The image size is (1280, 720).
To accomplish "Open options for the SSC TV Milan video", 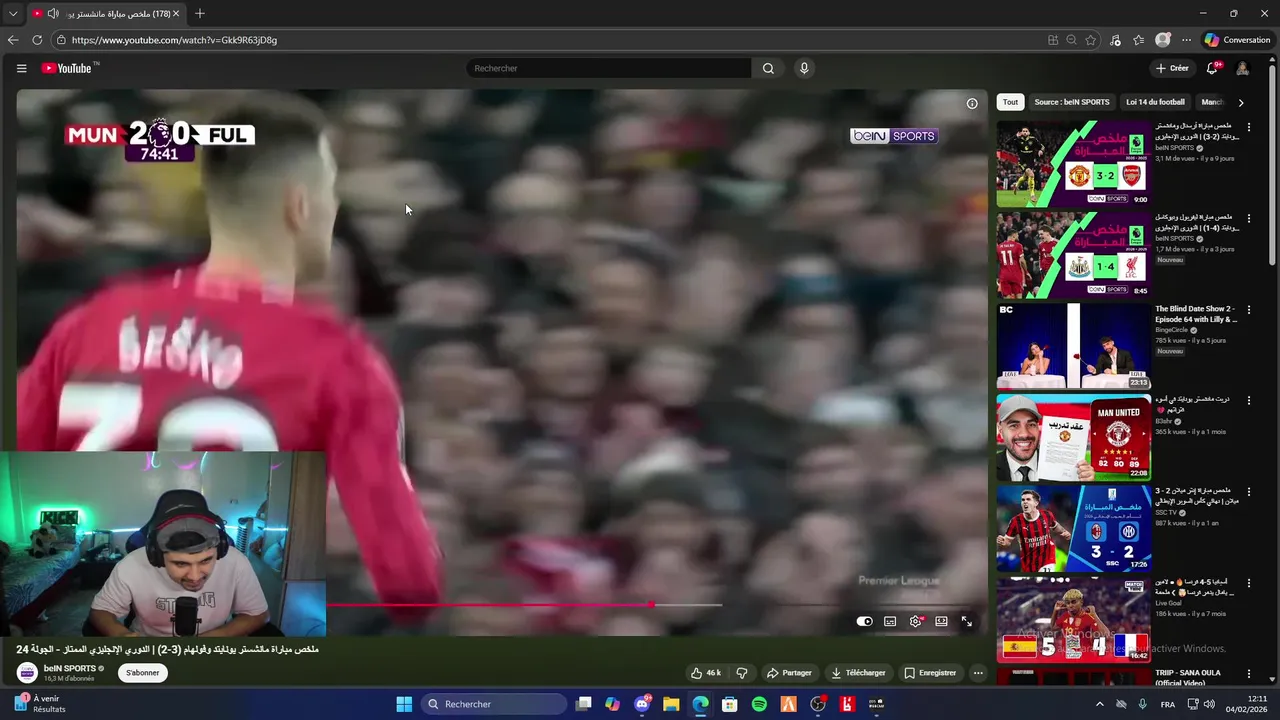I will 1248,492.
